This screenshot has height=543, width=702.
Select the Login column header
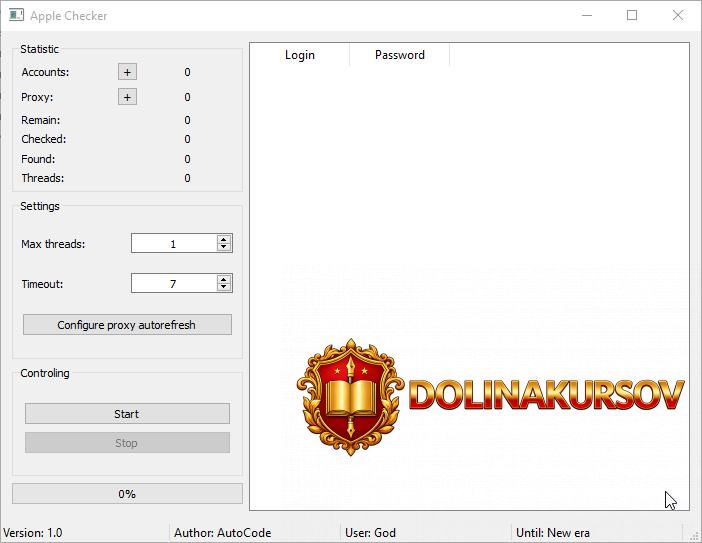tap(299, 55)
